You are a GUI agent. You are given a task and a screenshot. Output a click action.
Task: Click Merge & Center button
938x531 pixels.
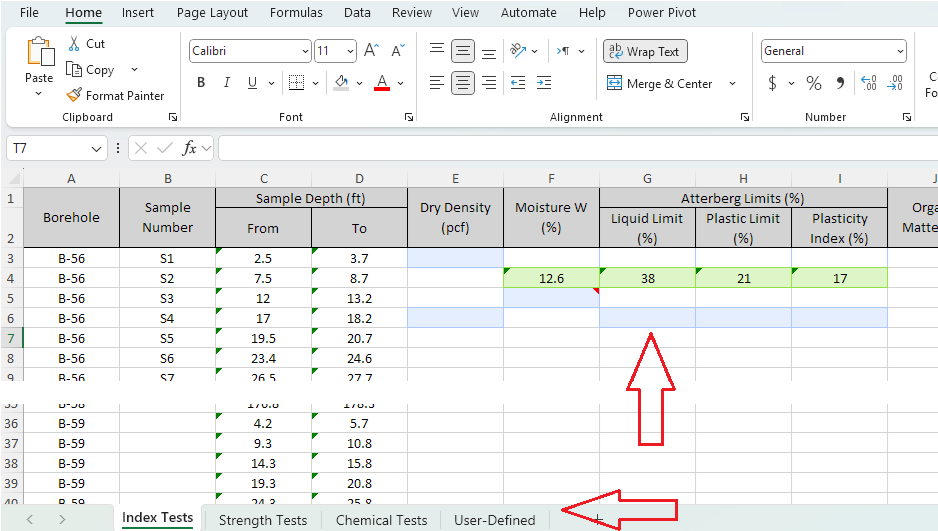click(659, 83)
